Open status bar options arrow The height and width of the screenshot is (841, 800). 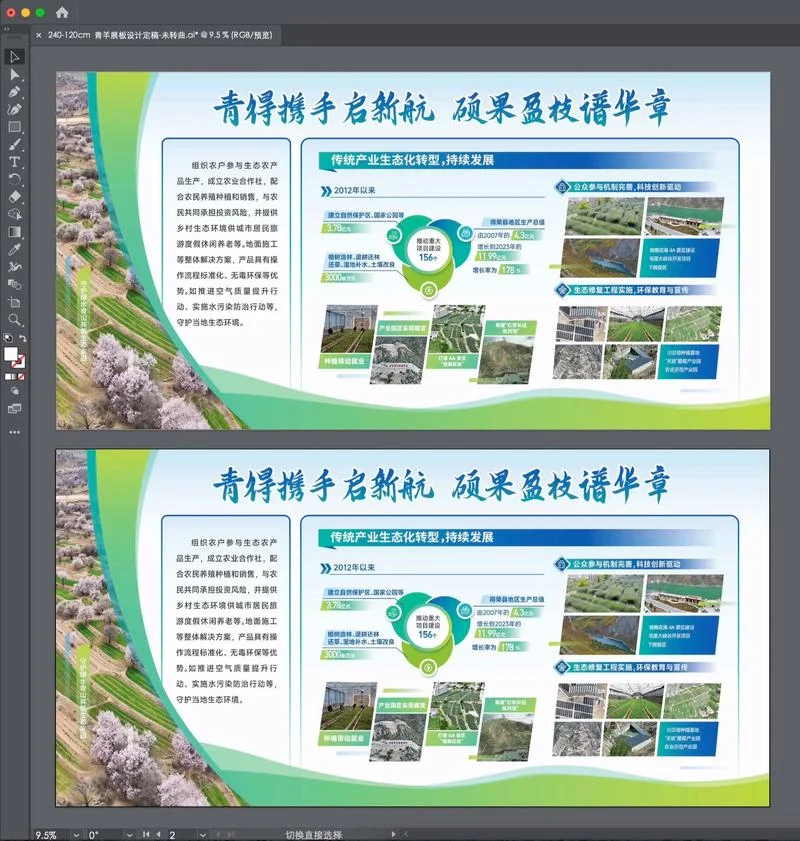click(393, 835)
